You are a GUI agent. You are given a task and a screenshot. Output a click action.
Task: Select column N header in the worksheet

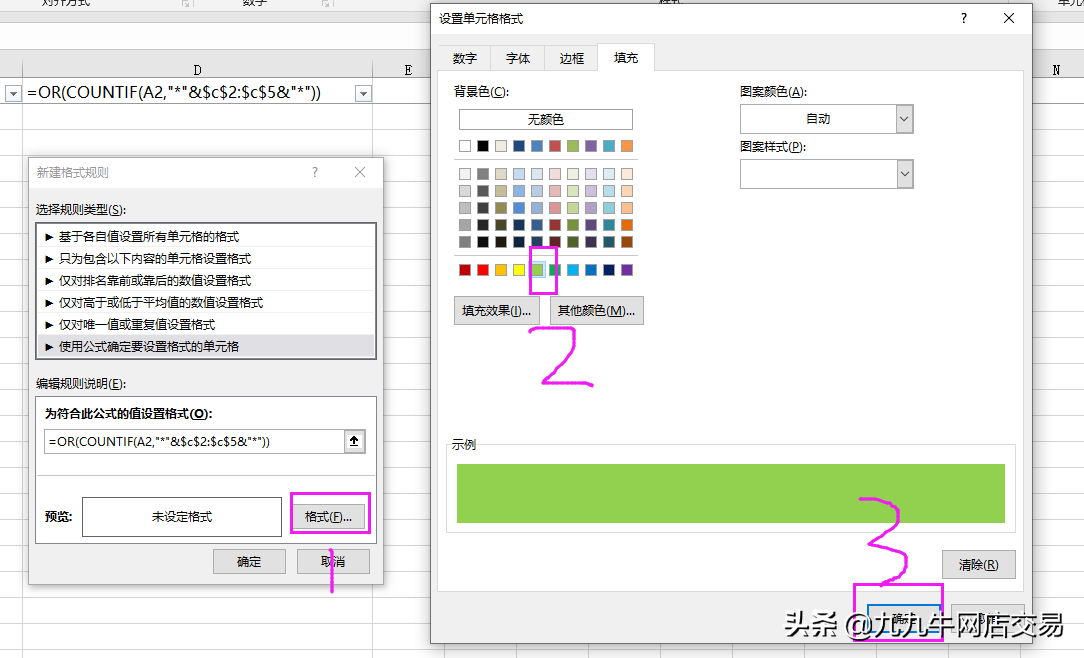[1056, 70]
